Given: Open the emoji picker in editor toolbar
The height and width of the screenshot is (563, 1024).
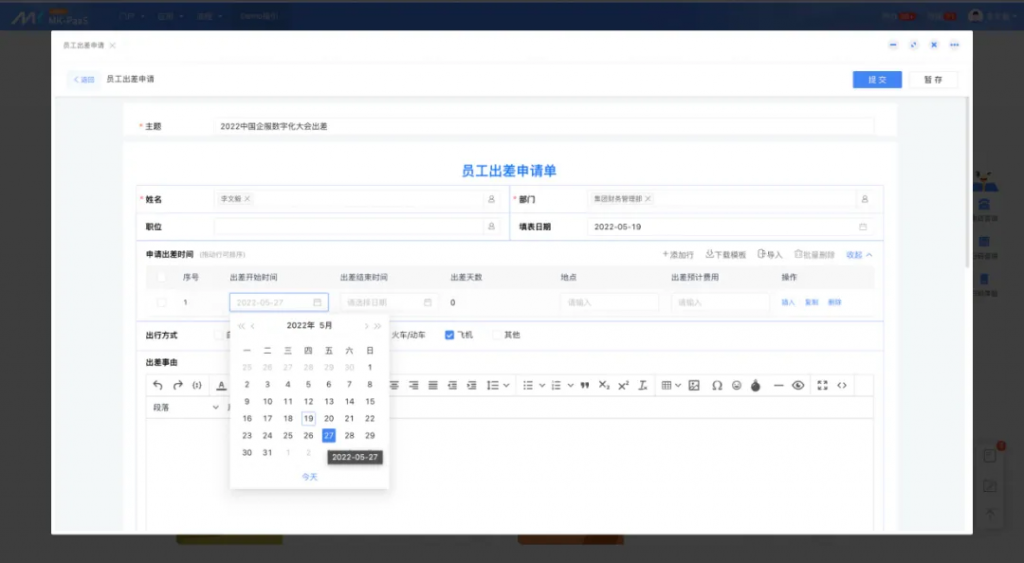Looking at the screenshot, I should (736, 385).
